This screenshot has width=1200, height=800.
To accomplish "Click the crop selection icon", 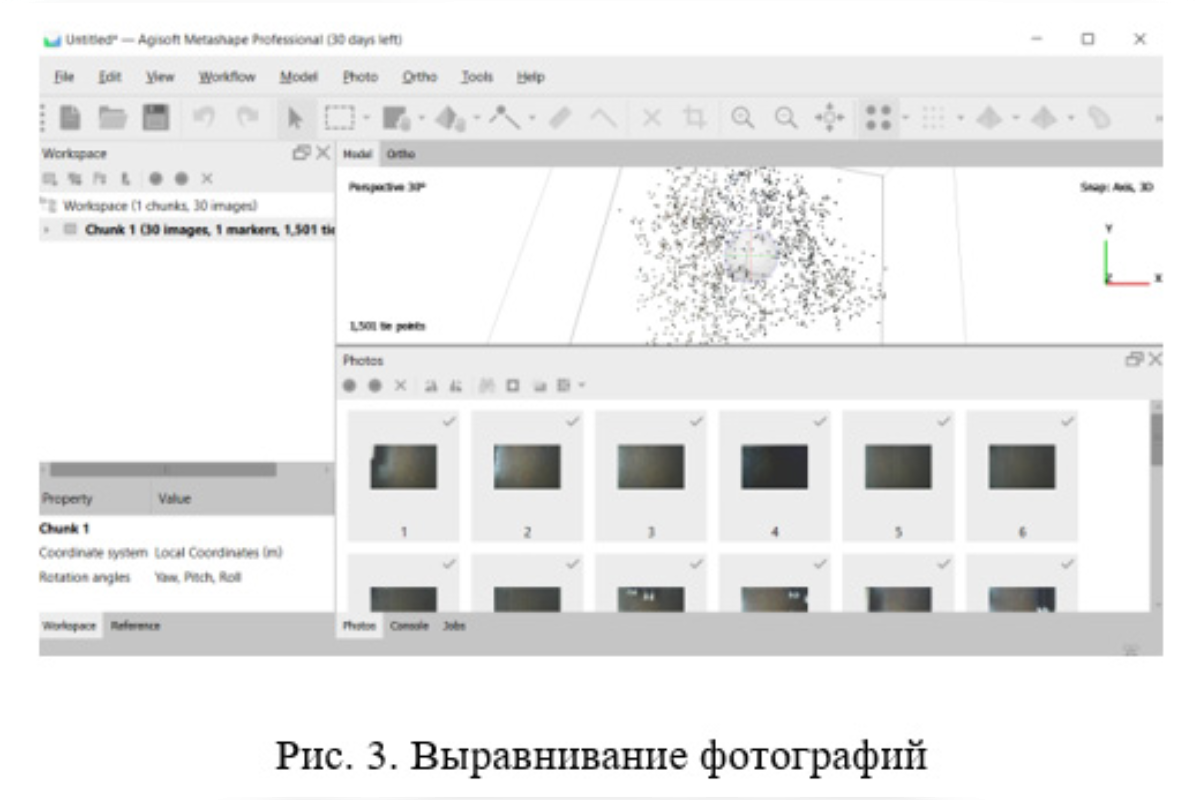I will 694,118.
